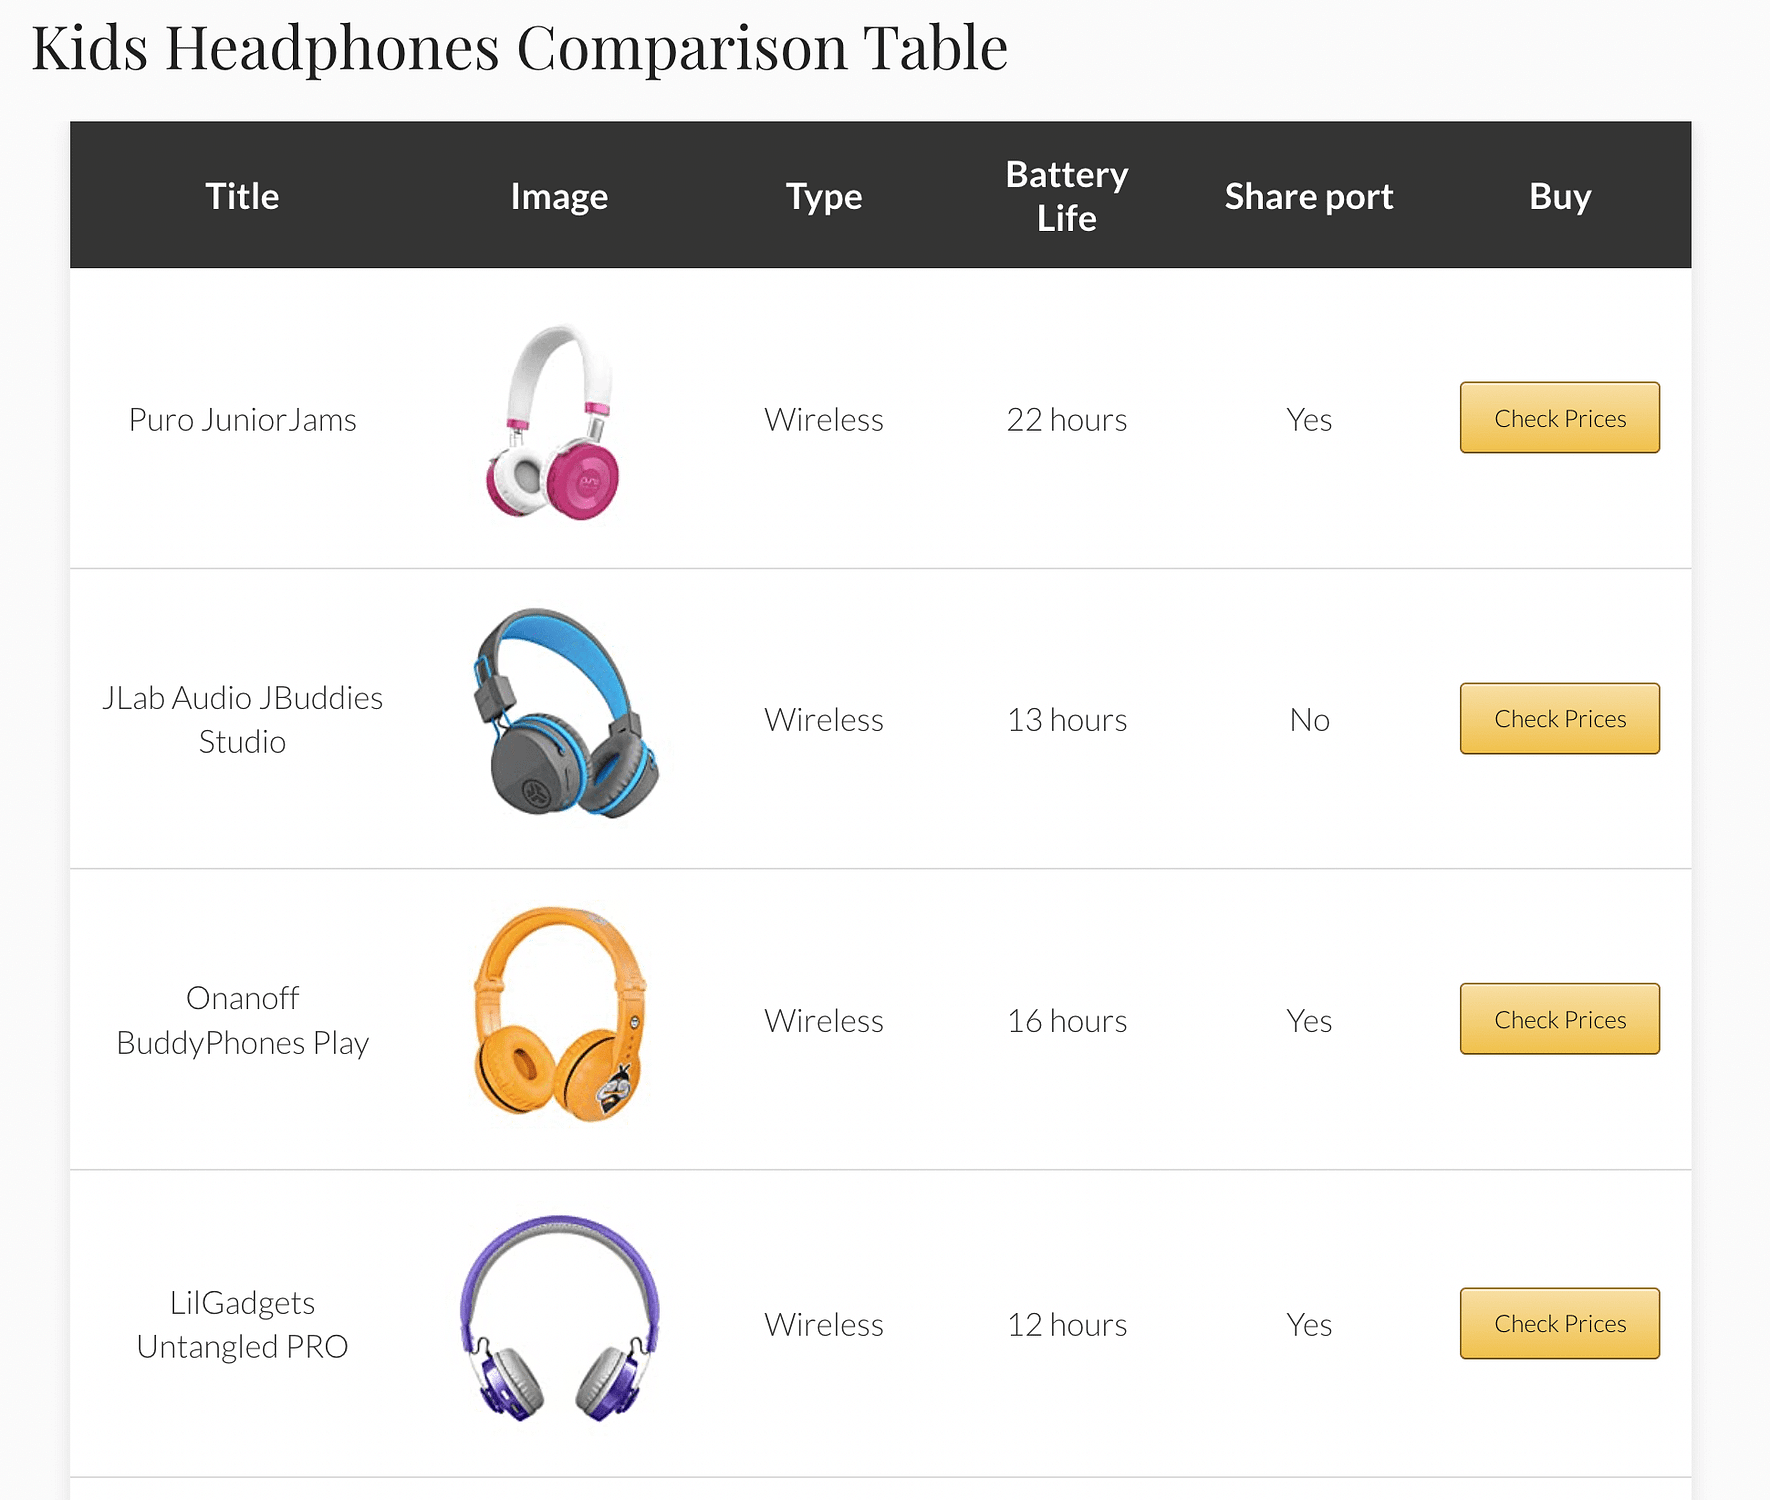Sort by the Share port column header

(1309, 196)
